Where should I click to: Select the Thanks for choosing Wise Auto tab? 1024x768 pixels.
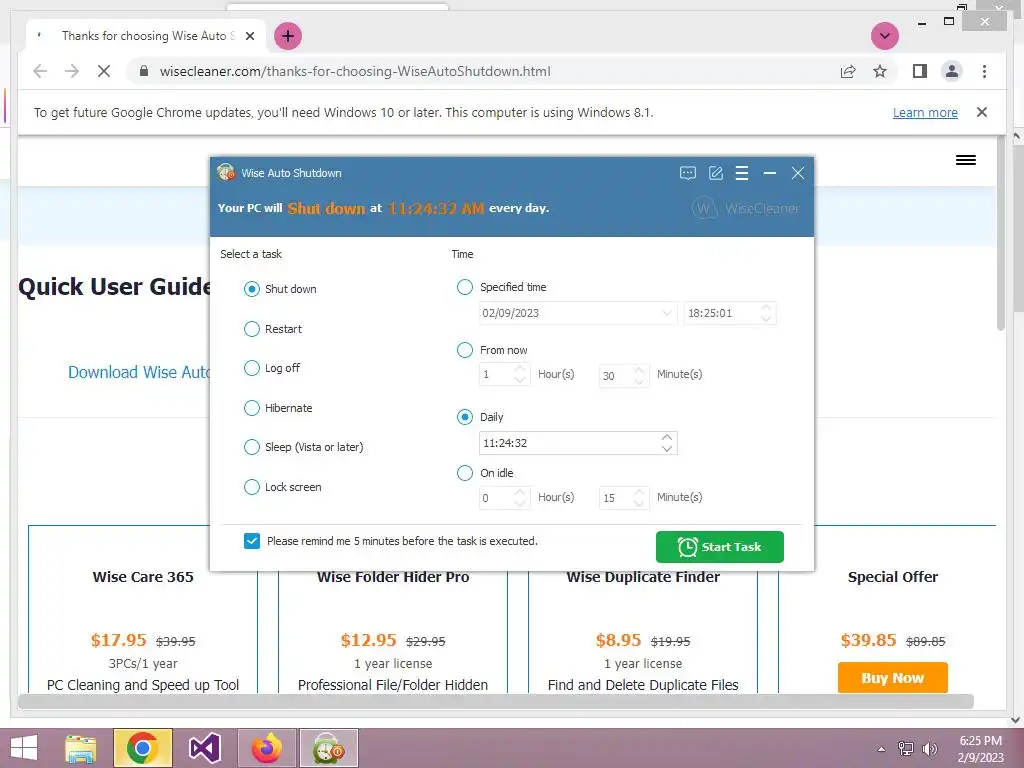(147, 36)
